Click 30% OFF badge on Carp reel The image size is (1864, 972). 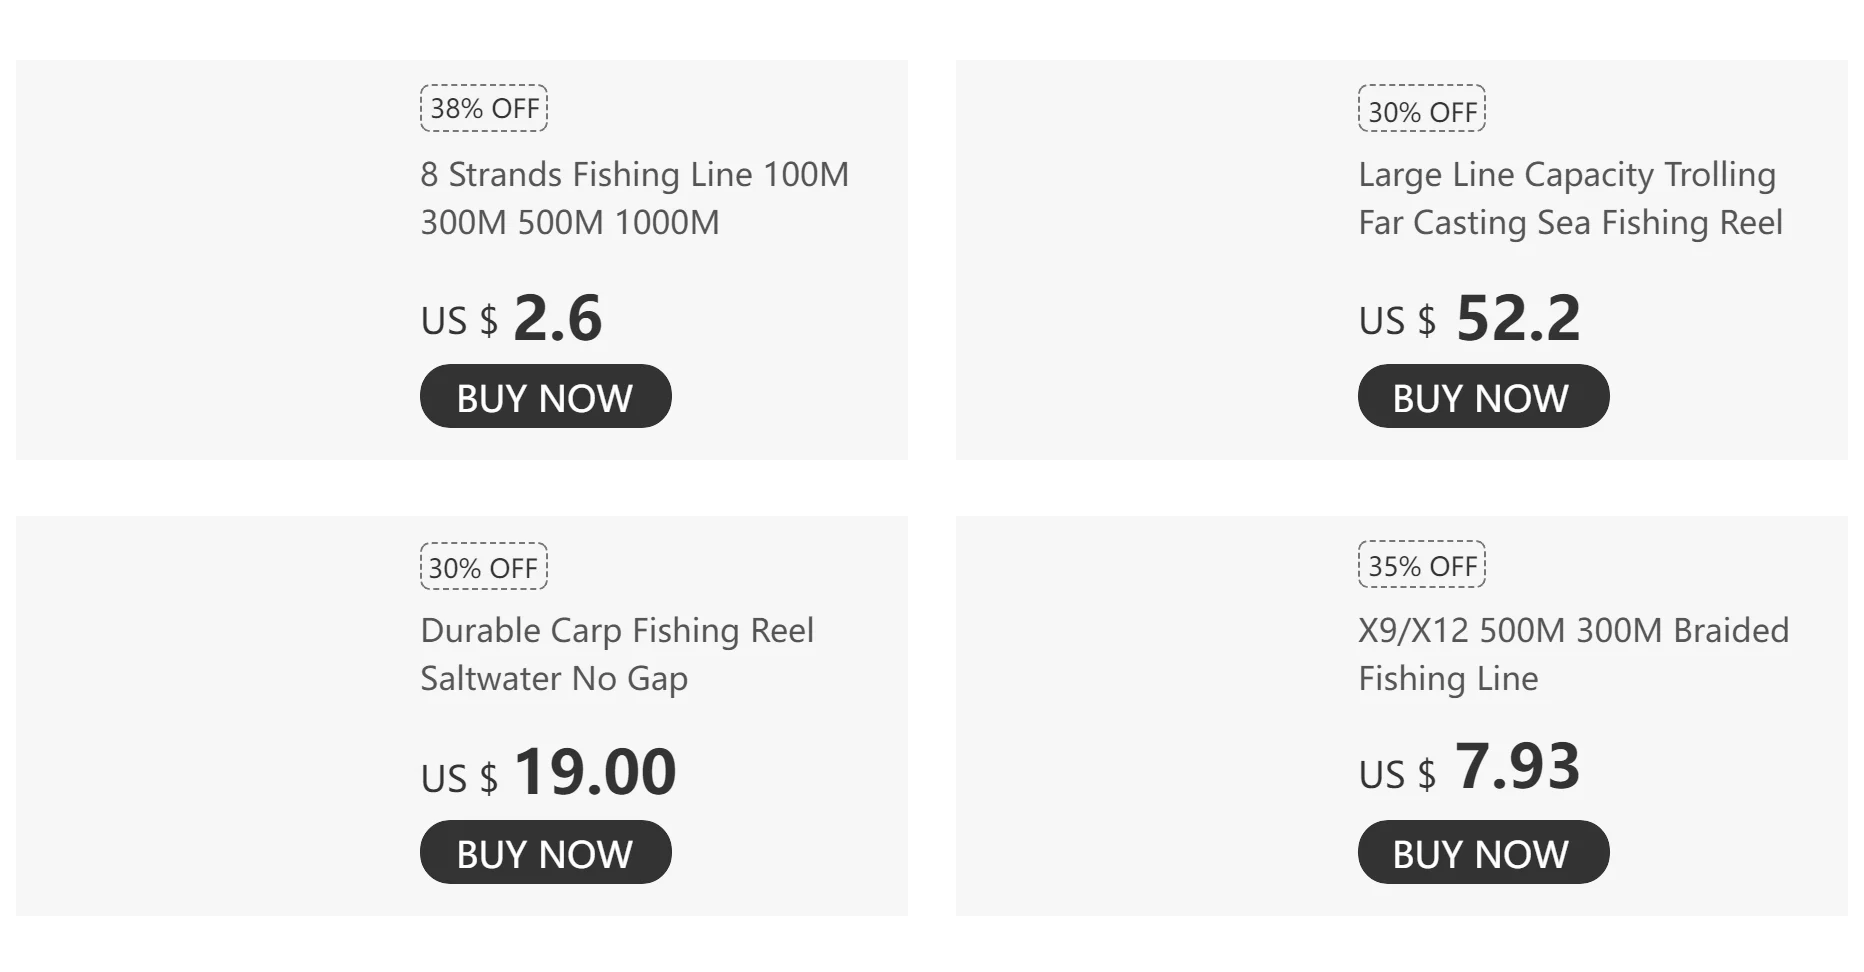484,566
